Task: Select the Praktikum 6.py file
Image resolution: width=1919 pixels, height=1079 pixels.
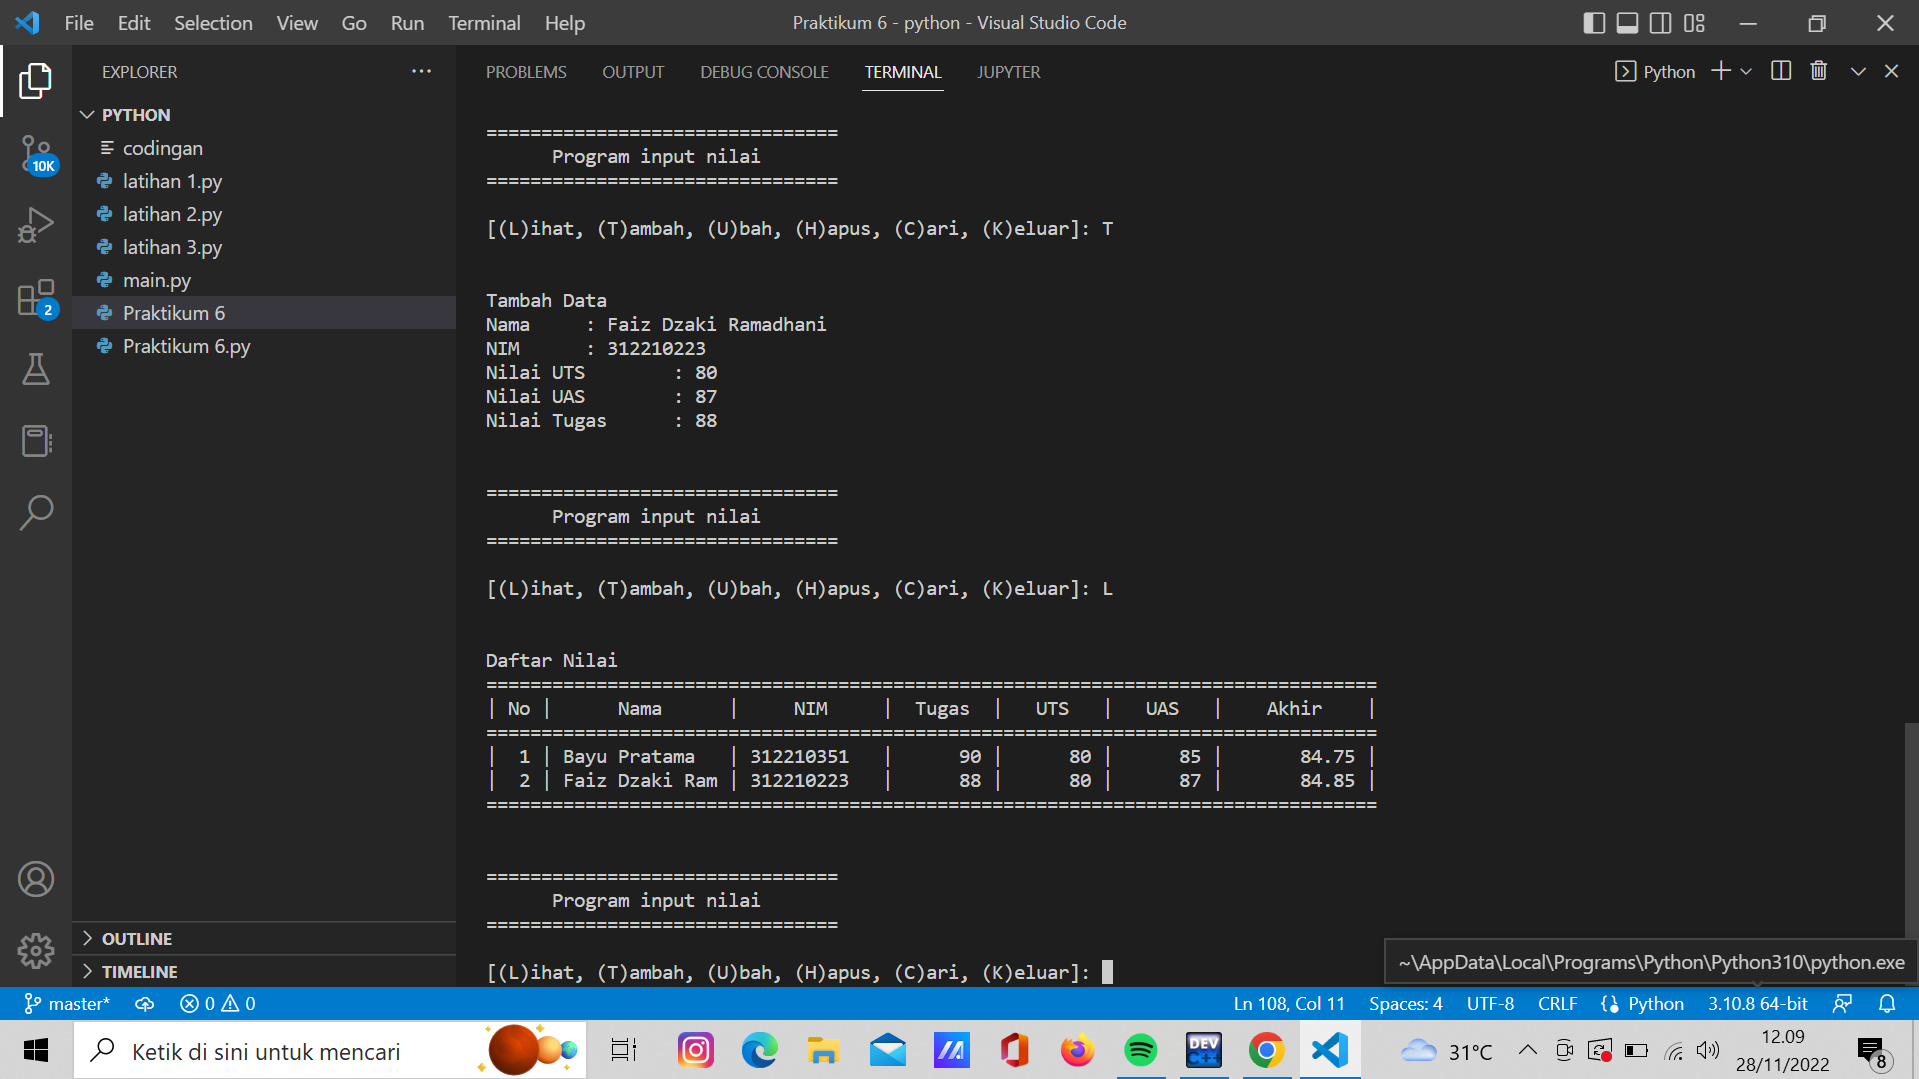Action: click(187, 346)
